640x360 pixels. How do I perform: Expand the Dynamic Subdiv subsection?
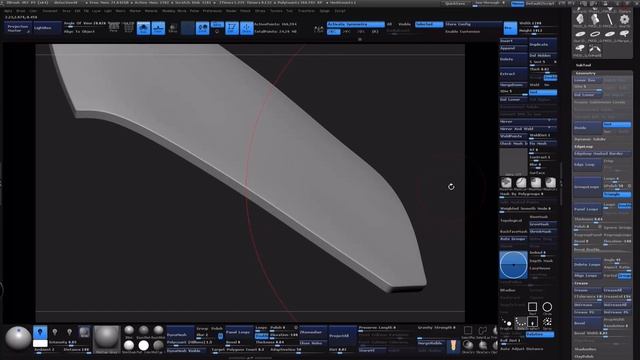tap(590, 139)
